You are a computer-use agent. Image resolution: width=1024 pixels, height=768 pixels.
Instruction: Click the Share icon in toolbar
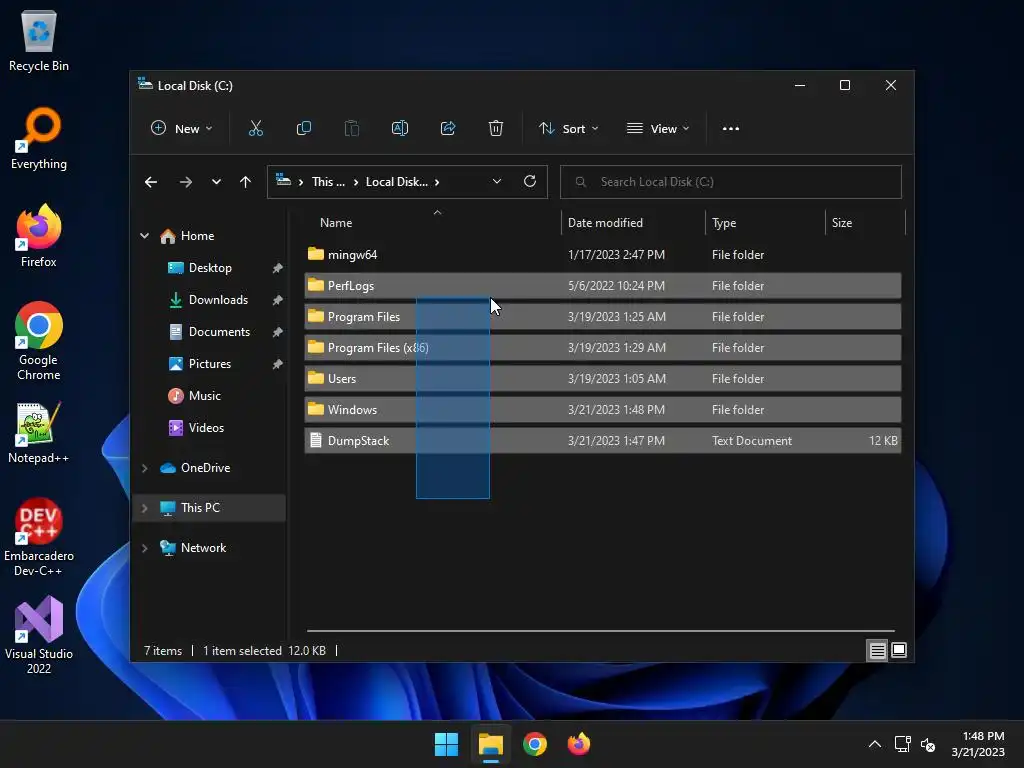point(448,129)
